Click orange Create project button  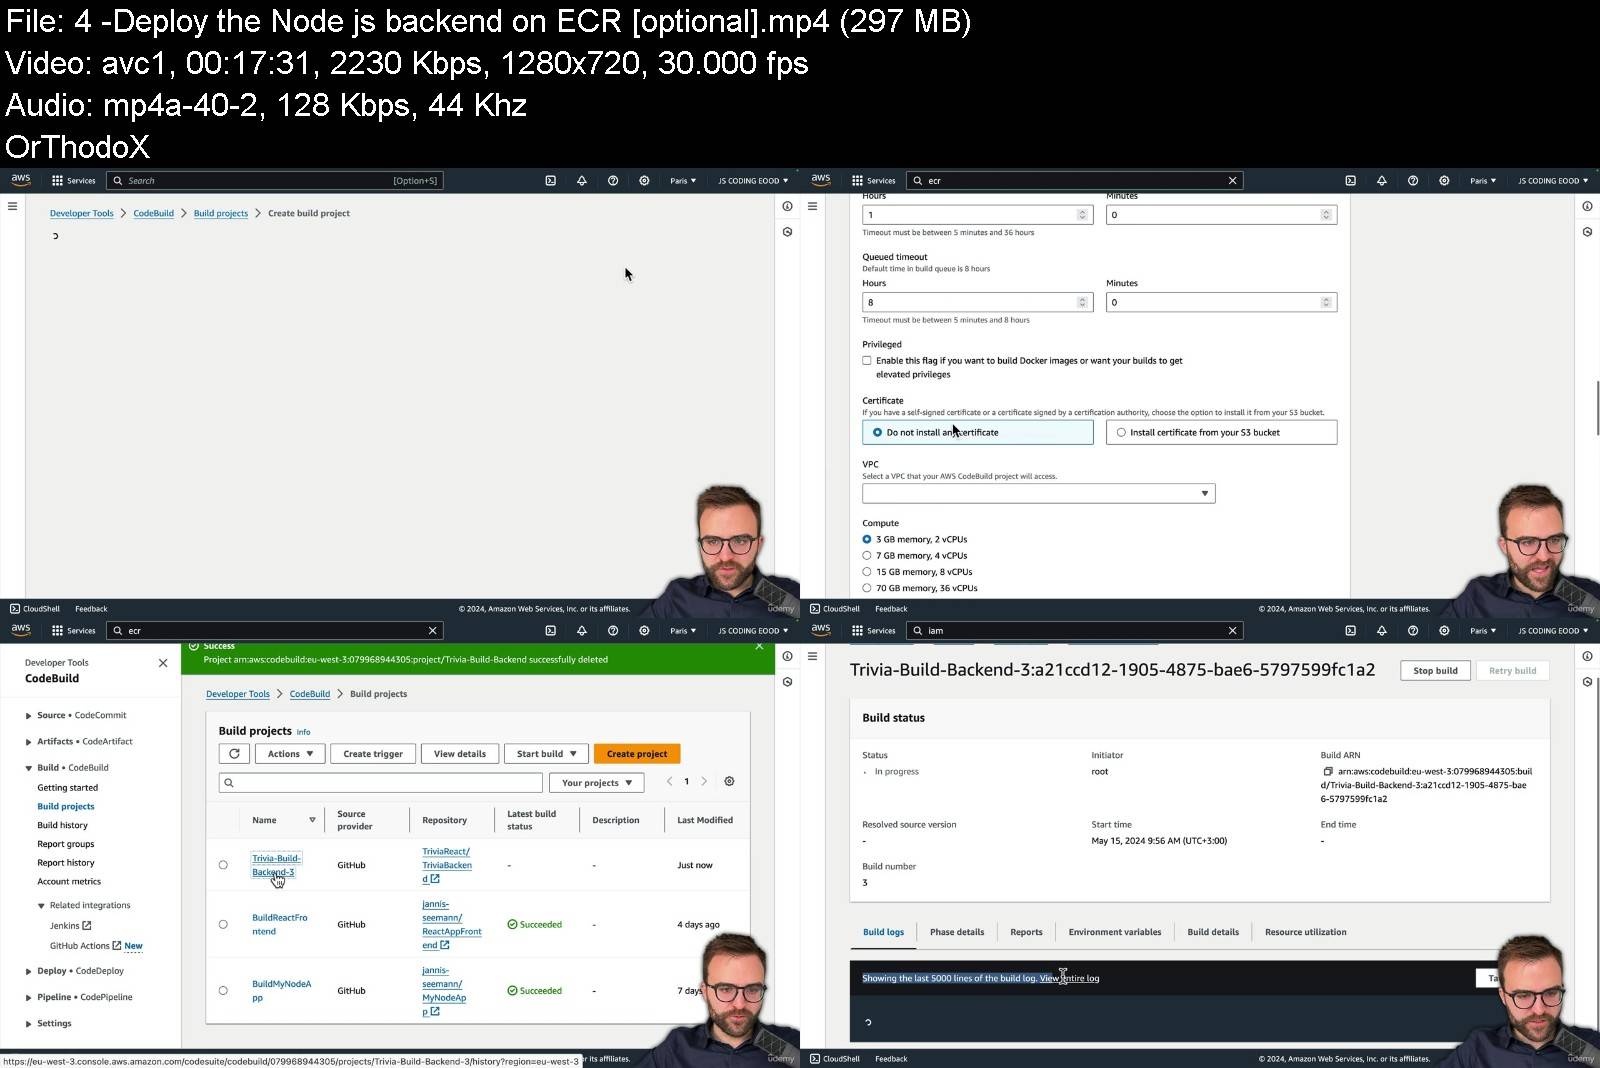[x=637, y=754]
